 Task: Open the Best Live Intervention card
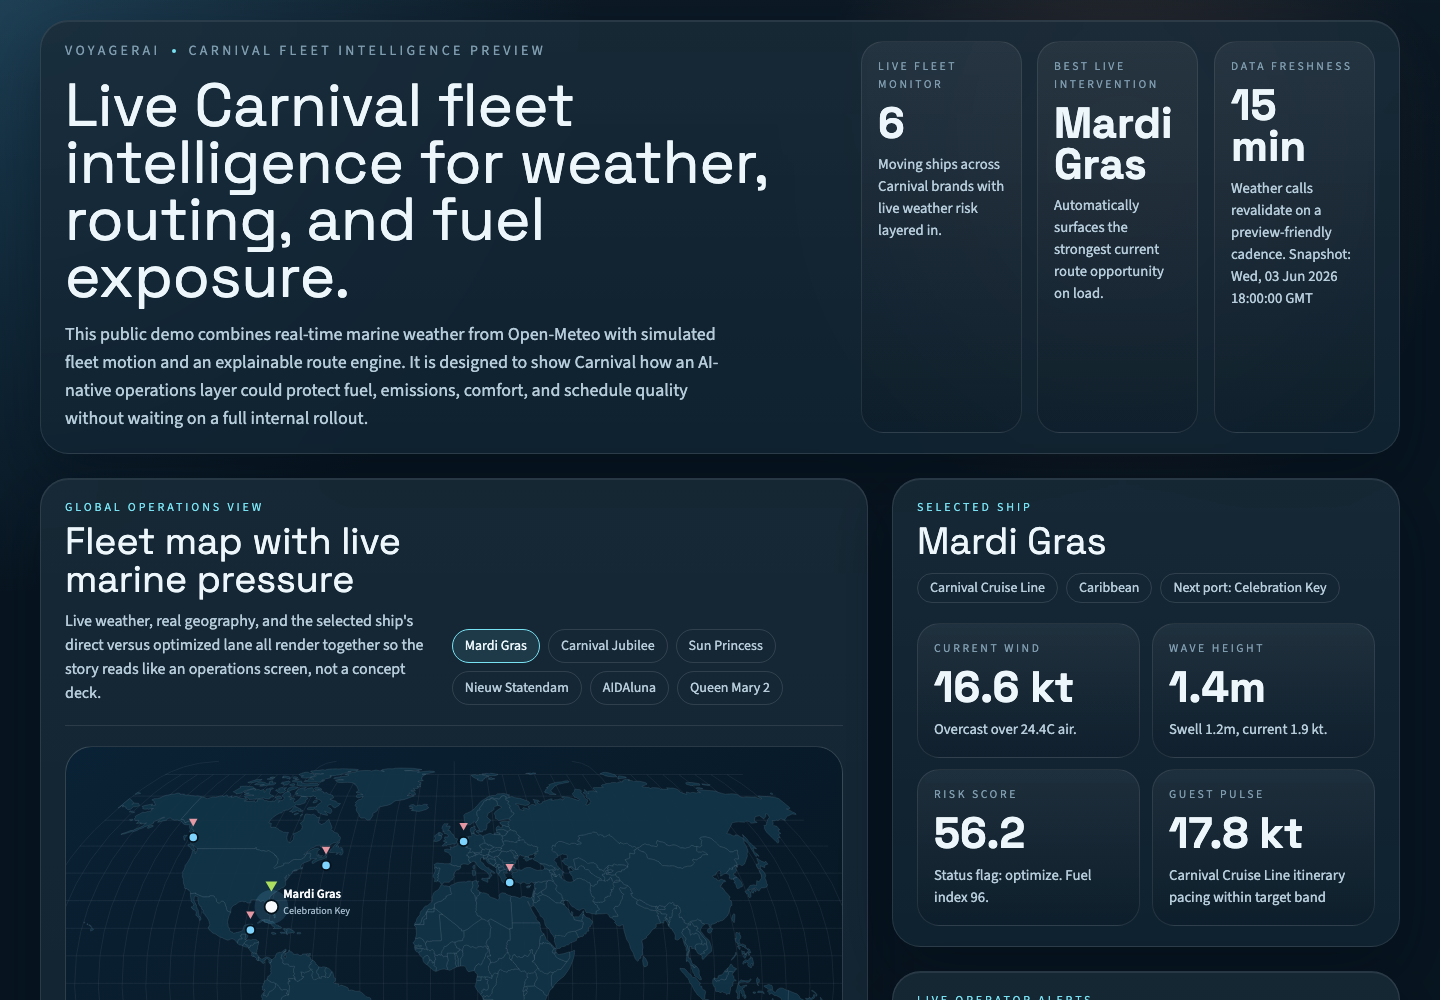pyautogui.click(x=1117, y=237)
